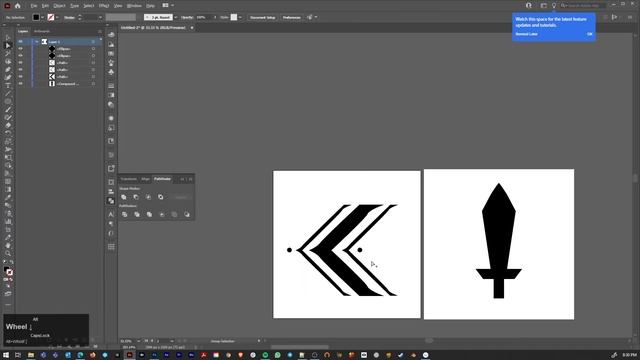
Task: Select the Pen tool in toolbar
Action: coord(8,69)
